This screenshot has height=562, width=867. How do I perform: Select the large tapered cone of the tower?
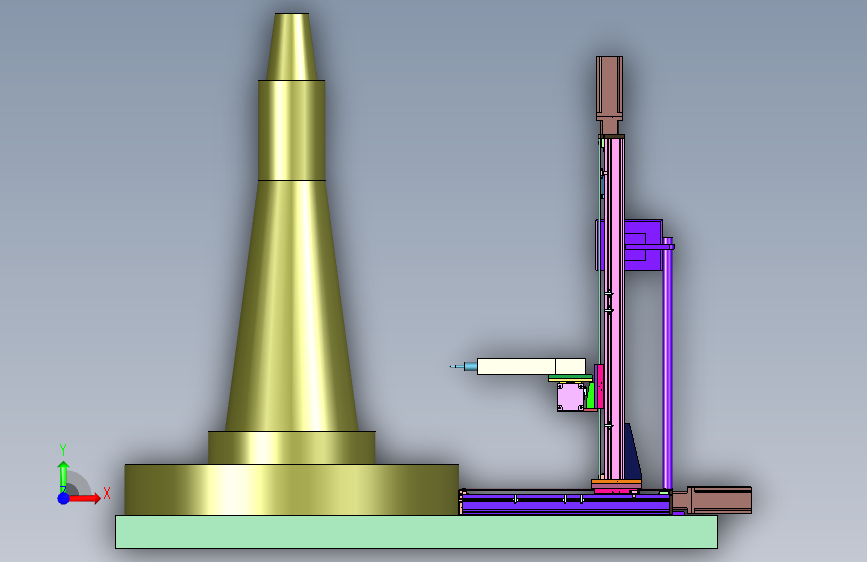point(291,306)
